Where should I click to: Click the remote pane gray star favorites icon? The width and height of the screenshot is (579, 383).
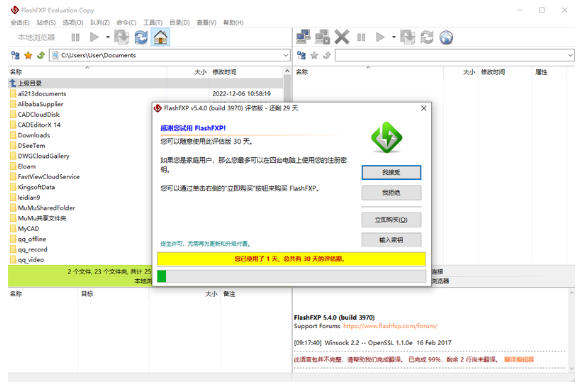[314, 56]
